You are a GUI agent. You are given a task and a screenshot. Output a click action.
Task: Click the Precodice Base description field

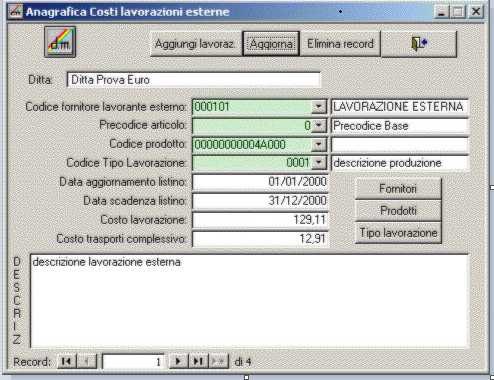coord(400,126)
